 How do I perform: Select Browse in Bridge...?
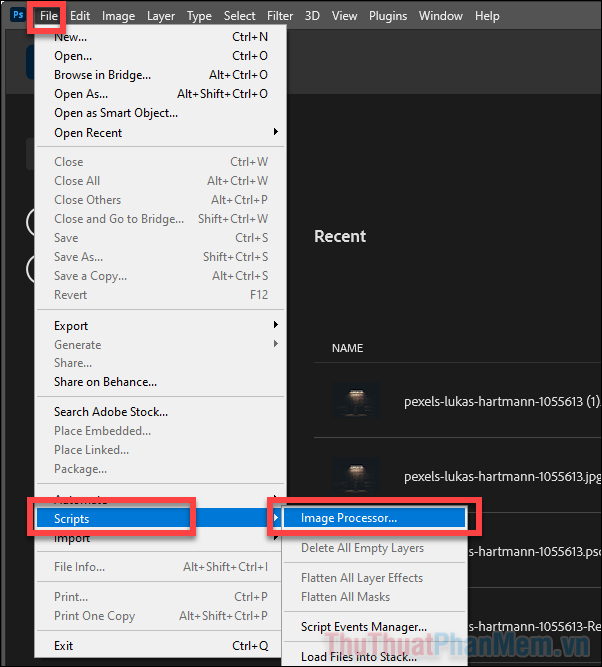[x=161, y=75]
